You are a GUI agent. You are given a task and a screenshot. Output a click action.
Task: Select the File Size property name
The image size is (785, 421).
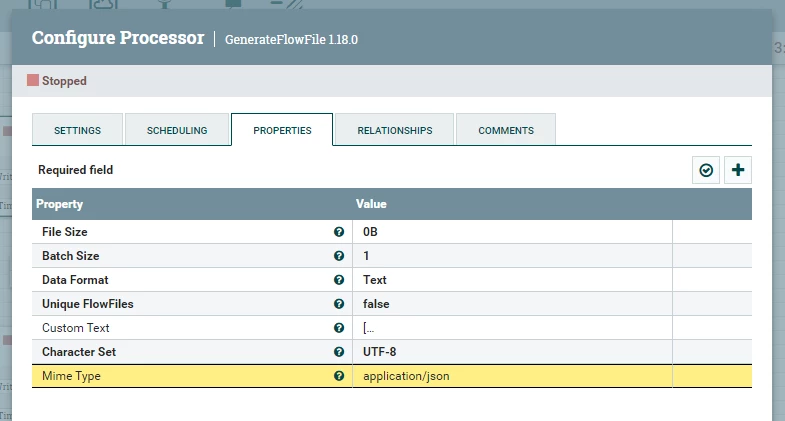(65, 232)
